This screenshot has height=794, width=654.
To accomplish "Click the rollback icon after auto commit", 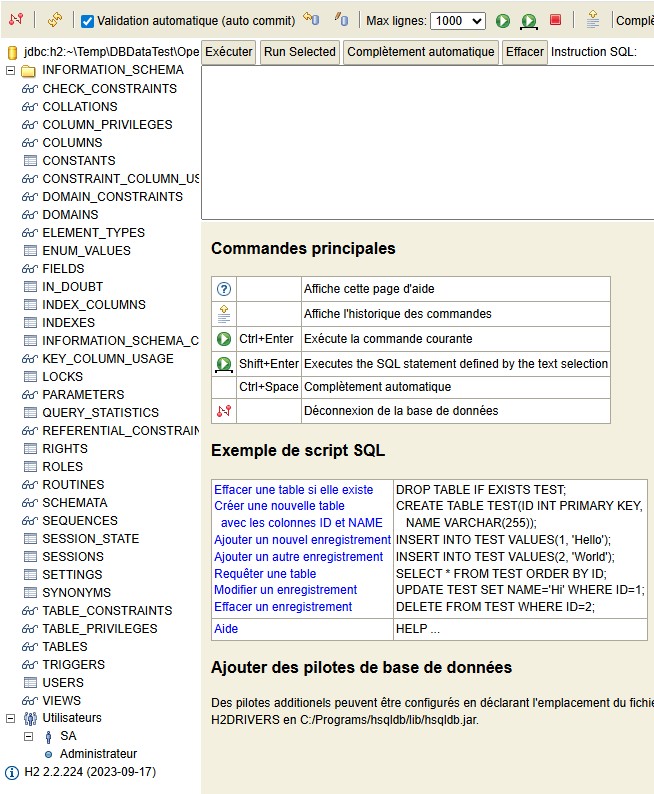I will (x=311, y=20).
